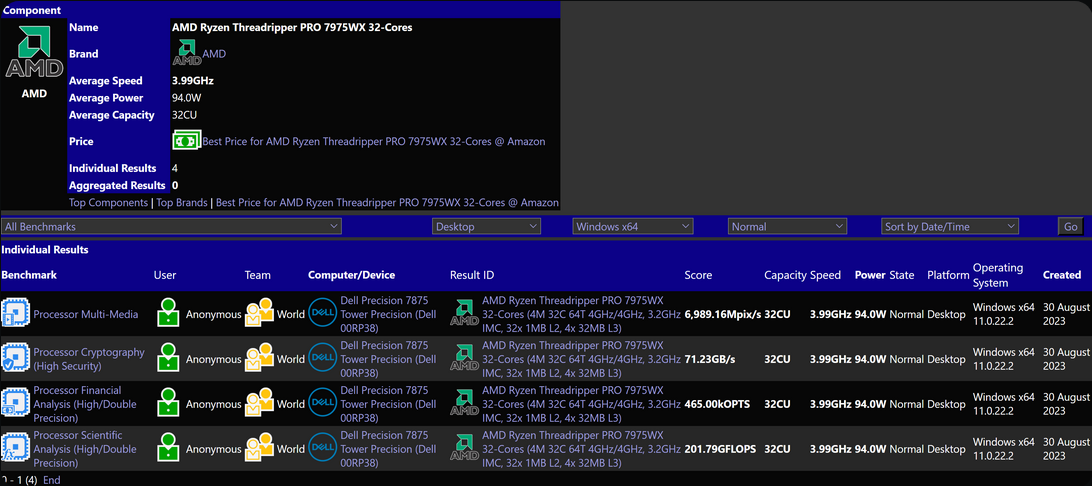
Task: Open the All Benchmarks dropdown
Action: click(171, 226)
